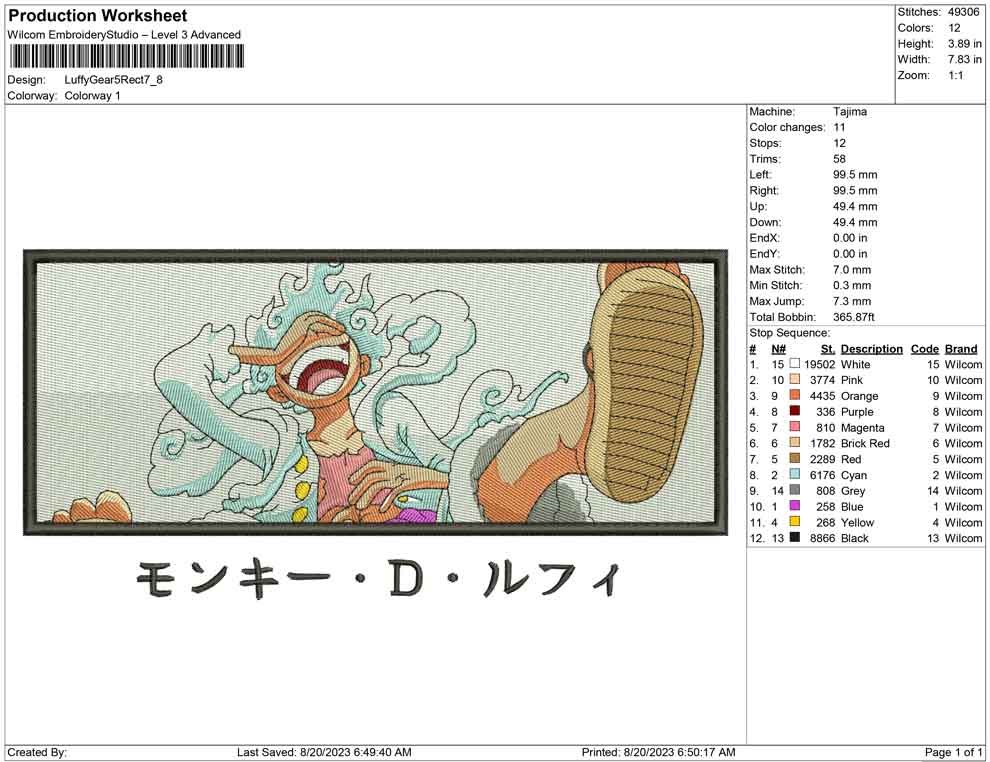This screenshot has height=762, width=990.
Task: Click stitches count '49306'
Action: [x=963, y=12]
